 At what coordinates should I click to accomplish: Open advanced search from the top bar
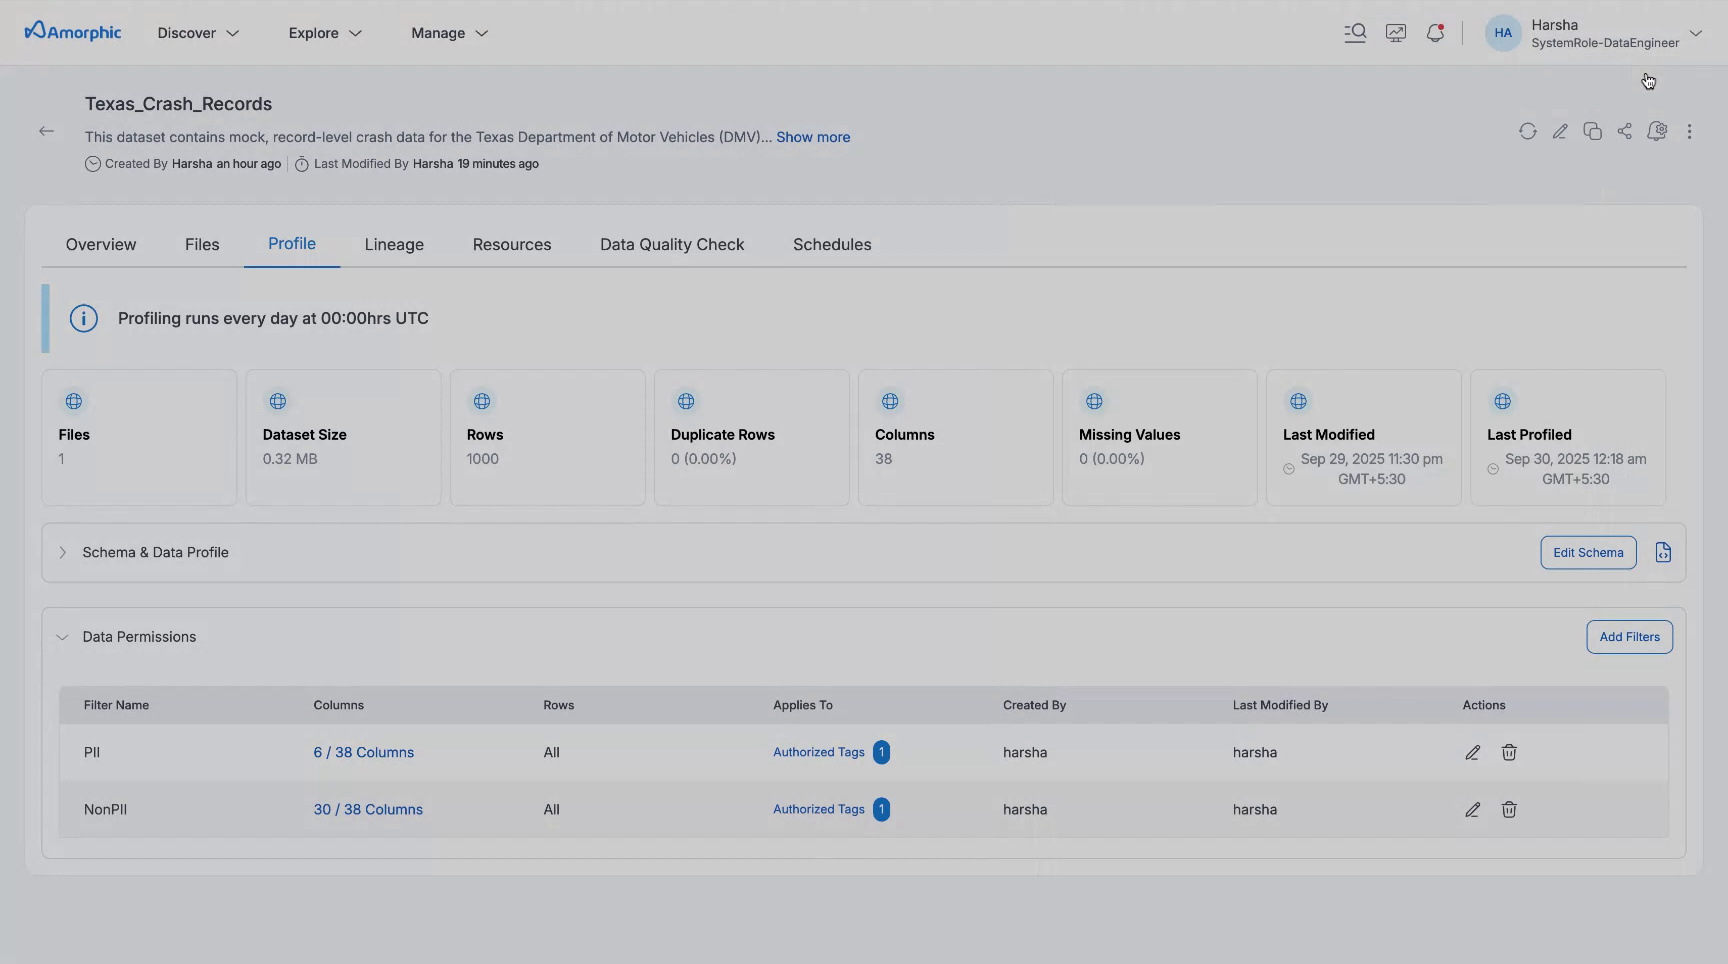point(1355,32)
